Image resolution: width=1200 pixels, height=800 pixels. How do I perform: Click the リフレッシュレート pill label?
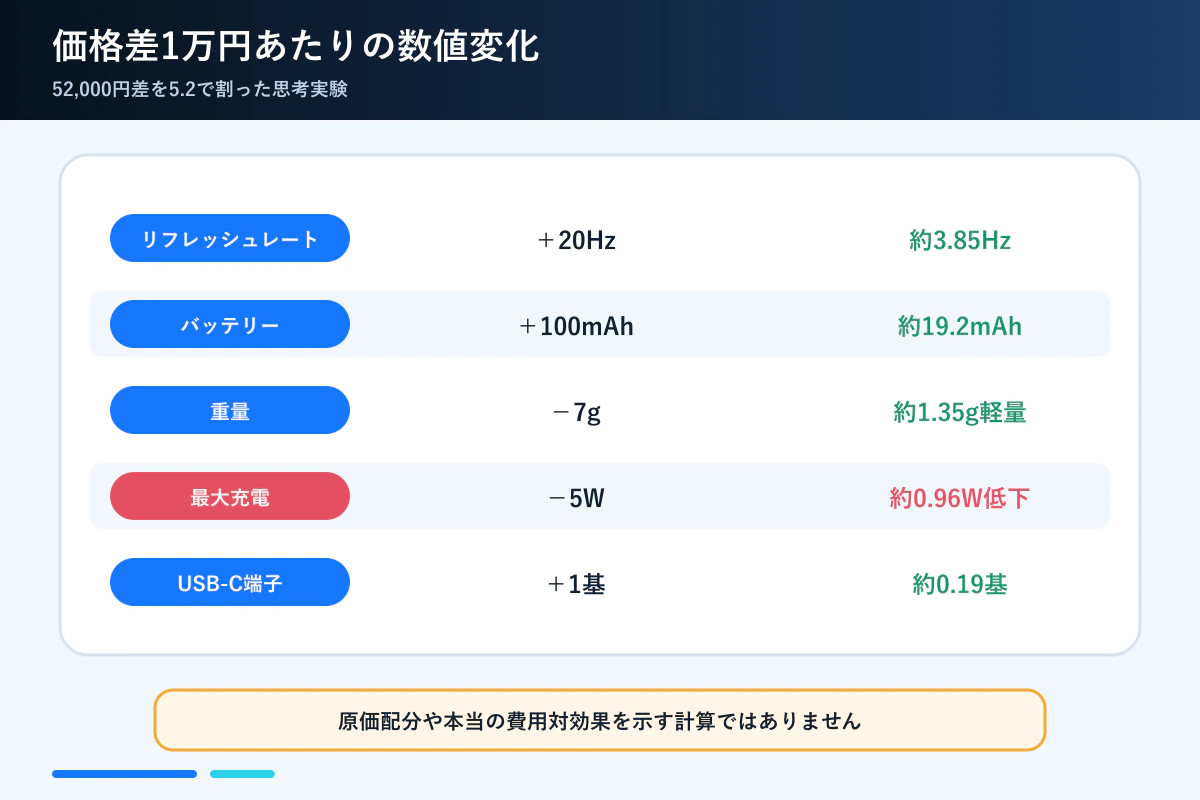(x=230, y=238)
